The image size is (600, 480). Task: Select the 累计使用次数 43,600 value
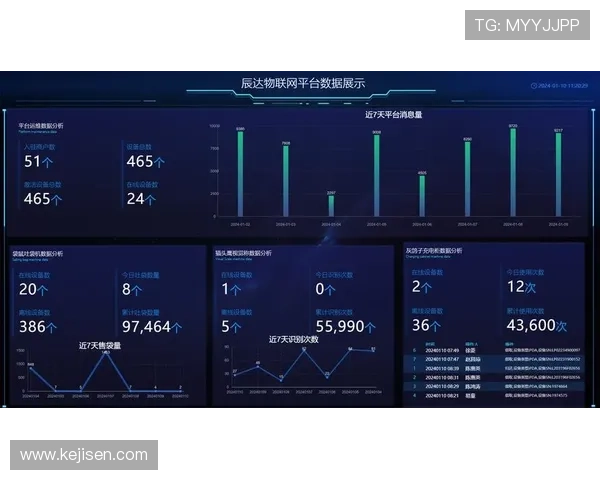pos(537,326)
